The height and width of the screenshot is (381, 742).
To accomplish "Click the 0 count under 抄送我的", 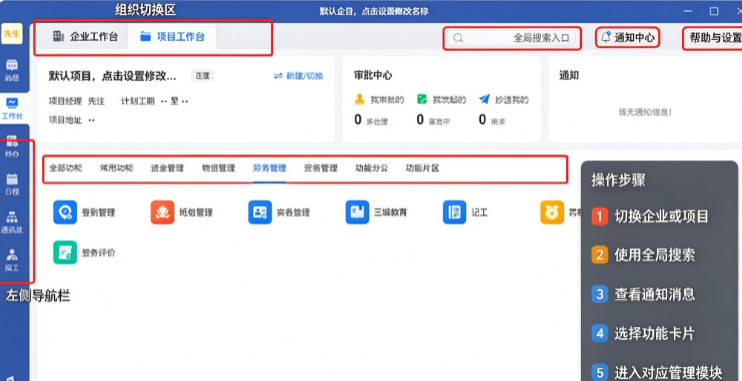I will click(x=482, y=120).
